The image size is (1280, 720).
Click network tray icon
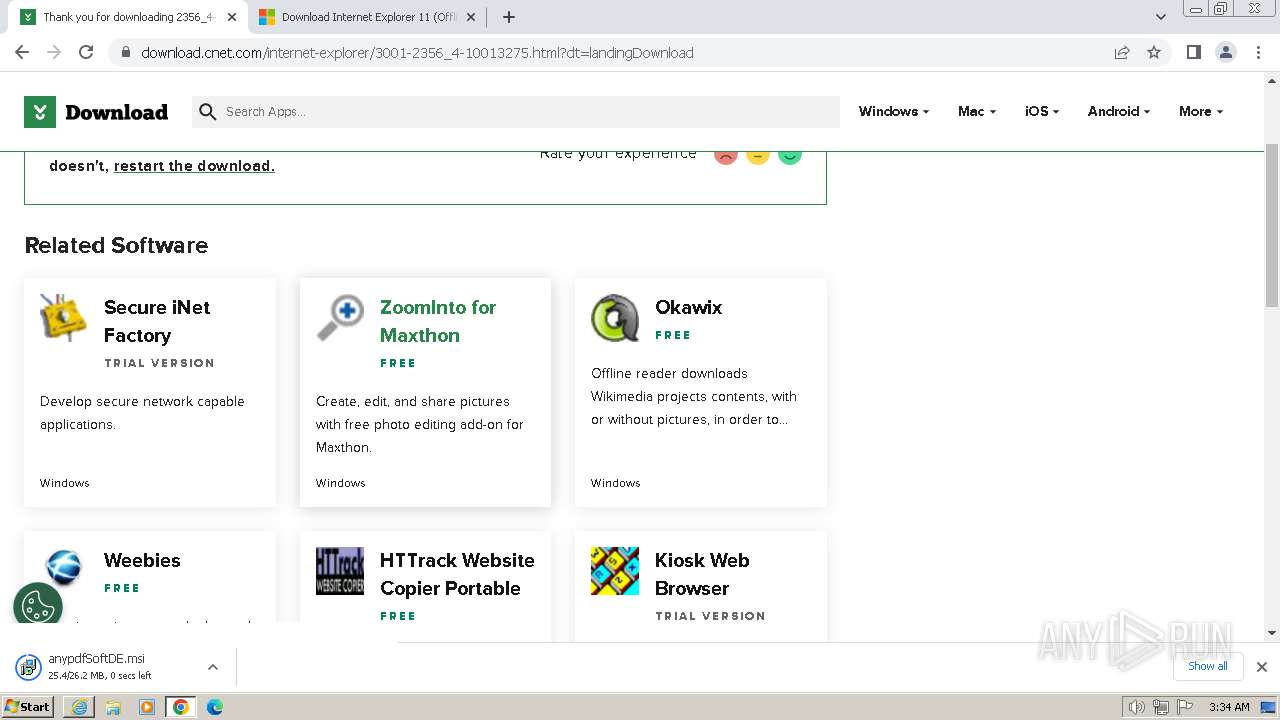coord(1160,707)
